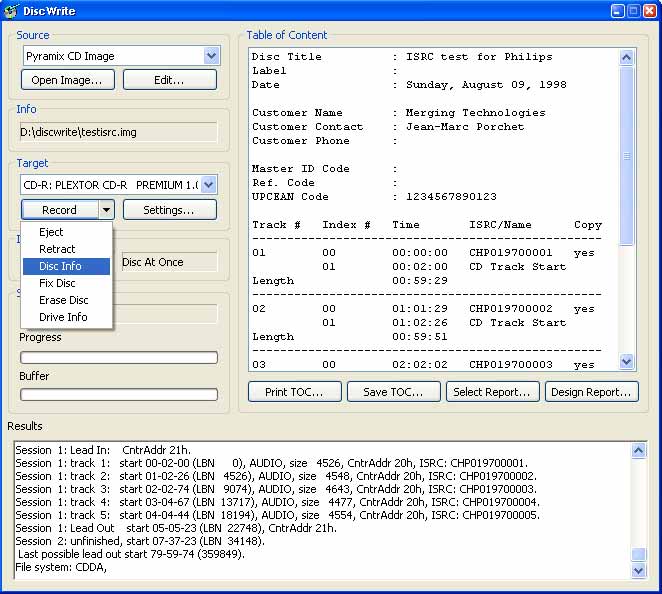Viewport: 662px width, 594px height.
Task: Open the Pyramix CD Image source dropdown
Action: click(211, 56)
